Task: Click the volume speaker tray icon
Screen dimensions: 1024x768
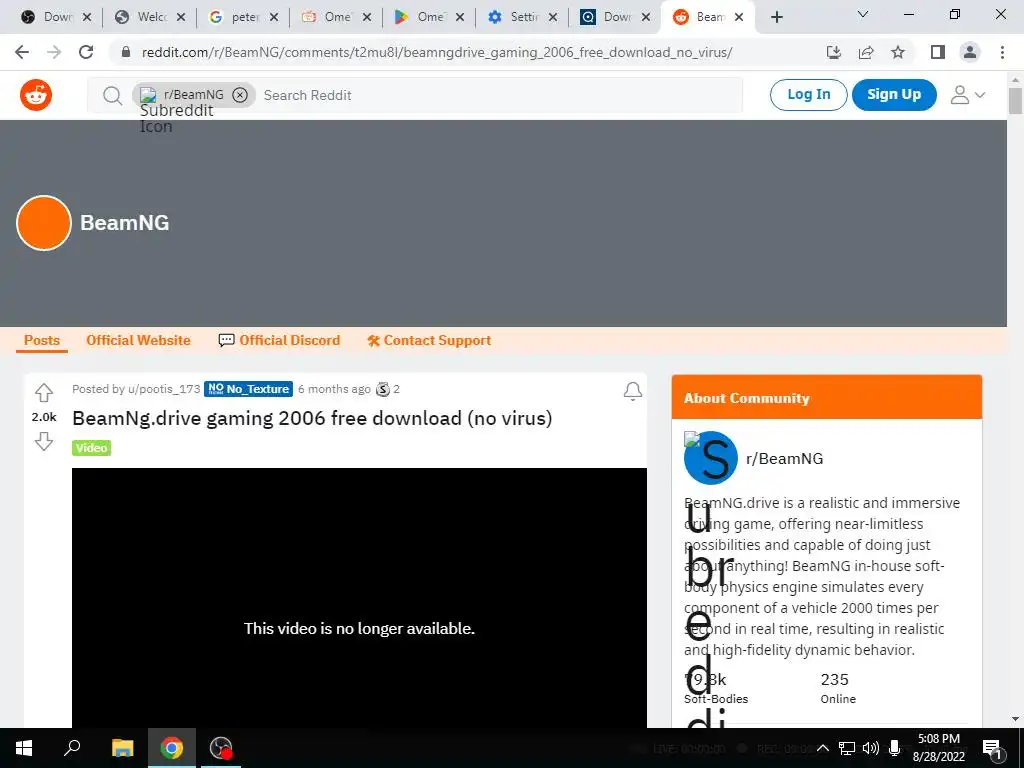Action: [x=871, y=748]
